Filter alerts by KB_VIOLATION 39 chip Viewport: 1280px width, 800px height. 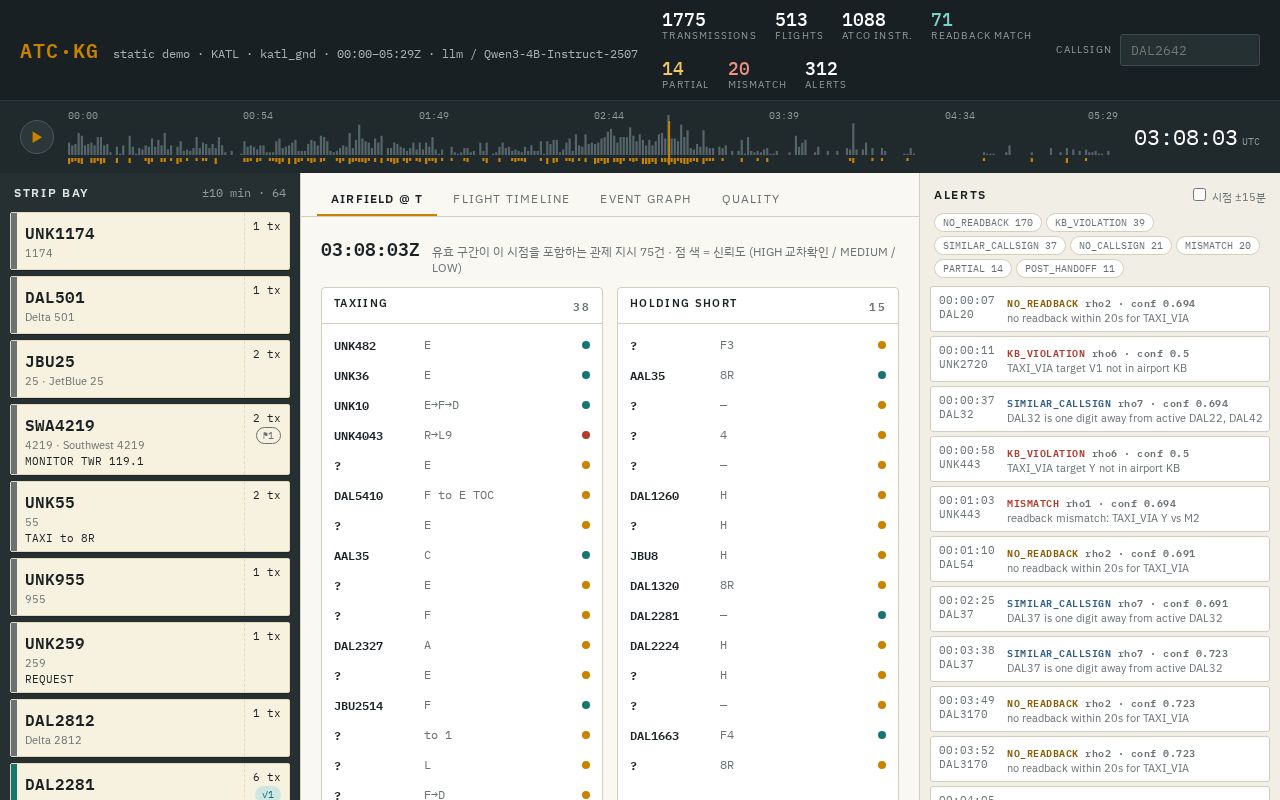tap(1100, 223)
